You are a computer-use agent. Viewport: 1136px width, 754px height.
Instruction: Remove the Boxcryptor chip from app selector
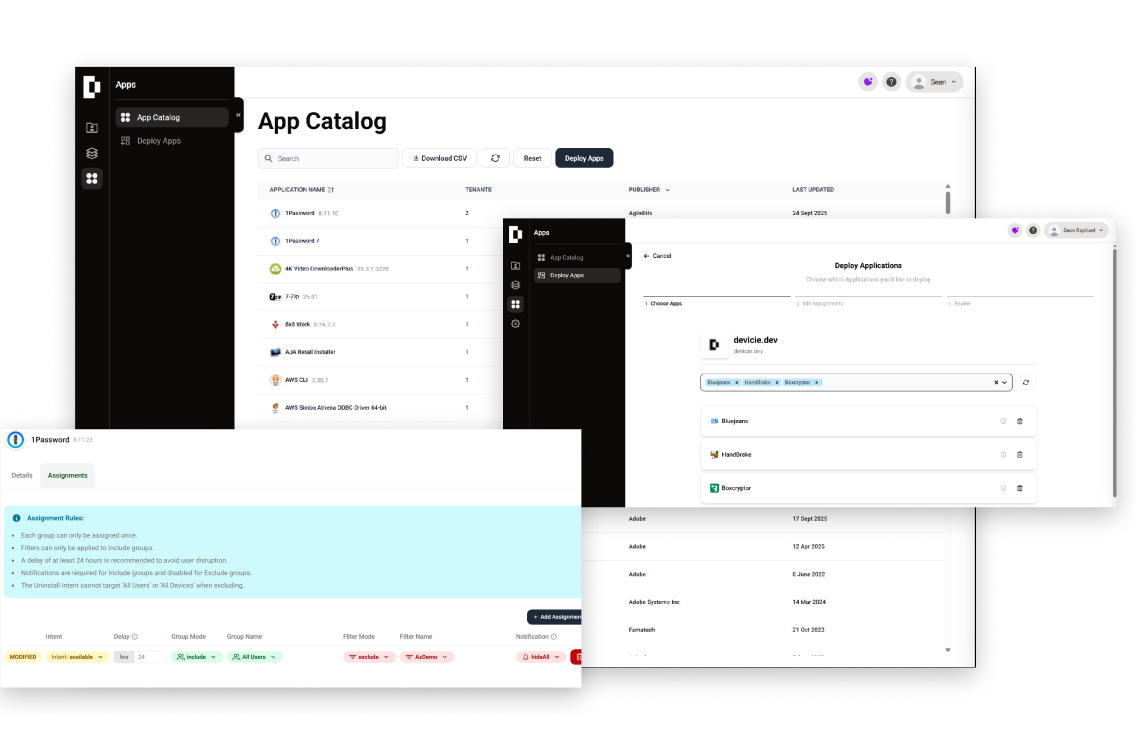point(816,382)
